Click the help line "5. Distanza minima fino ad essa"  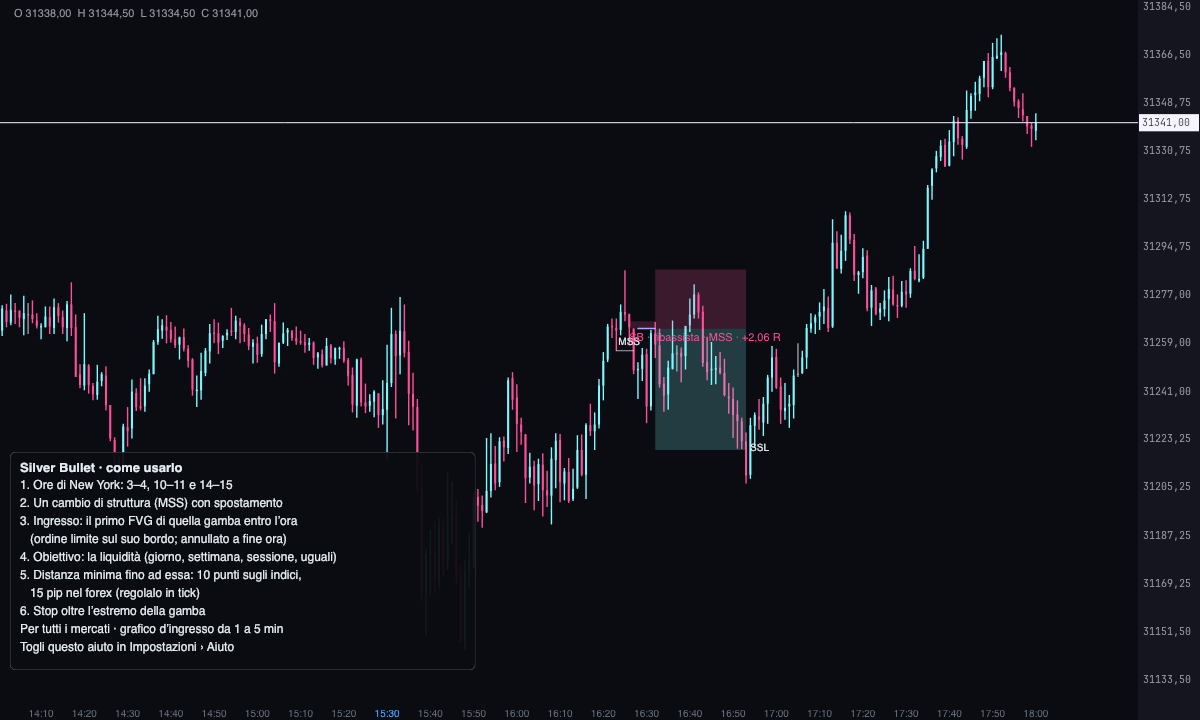point(160,575)
